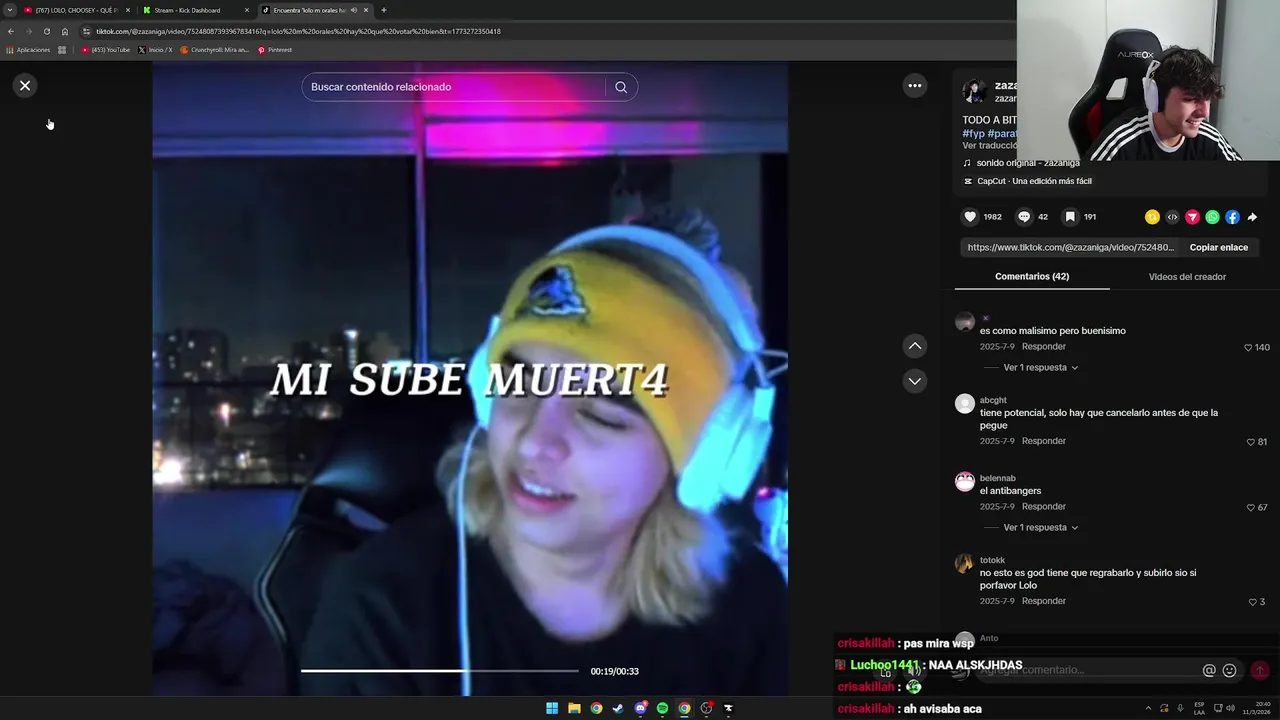Open Steam from the taskbar
The image size is (1280, 720).
tap(618, 708)
